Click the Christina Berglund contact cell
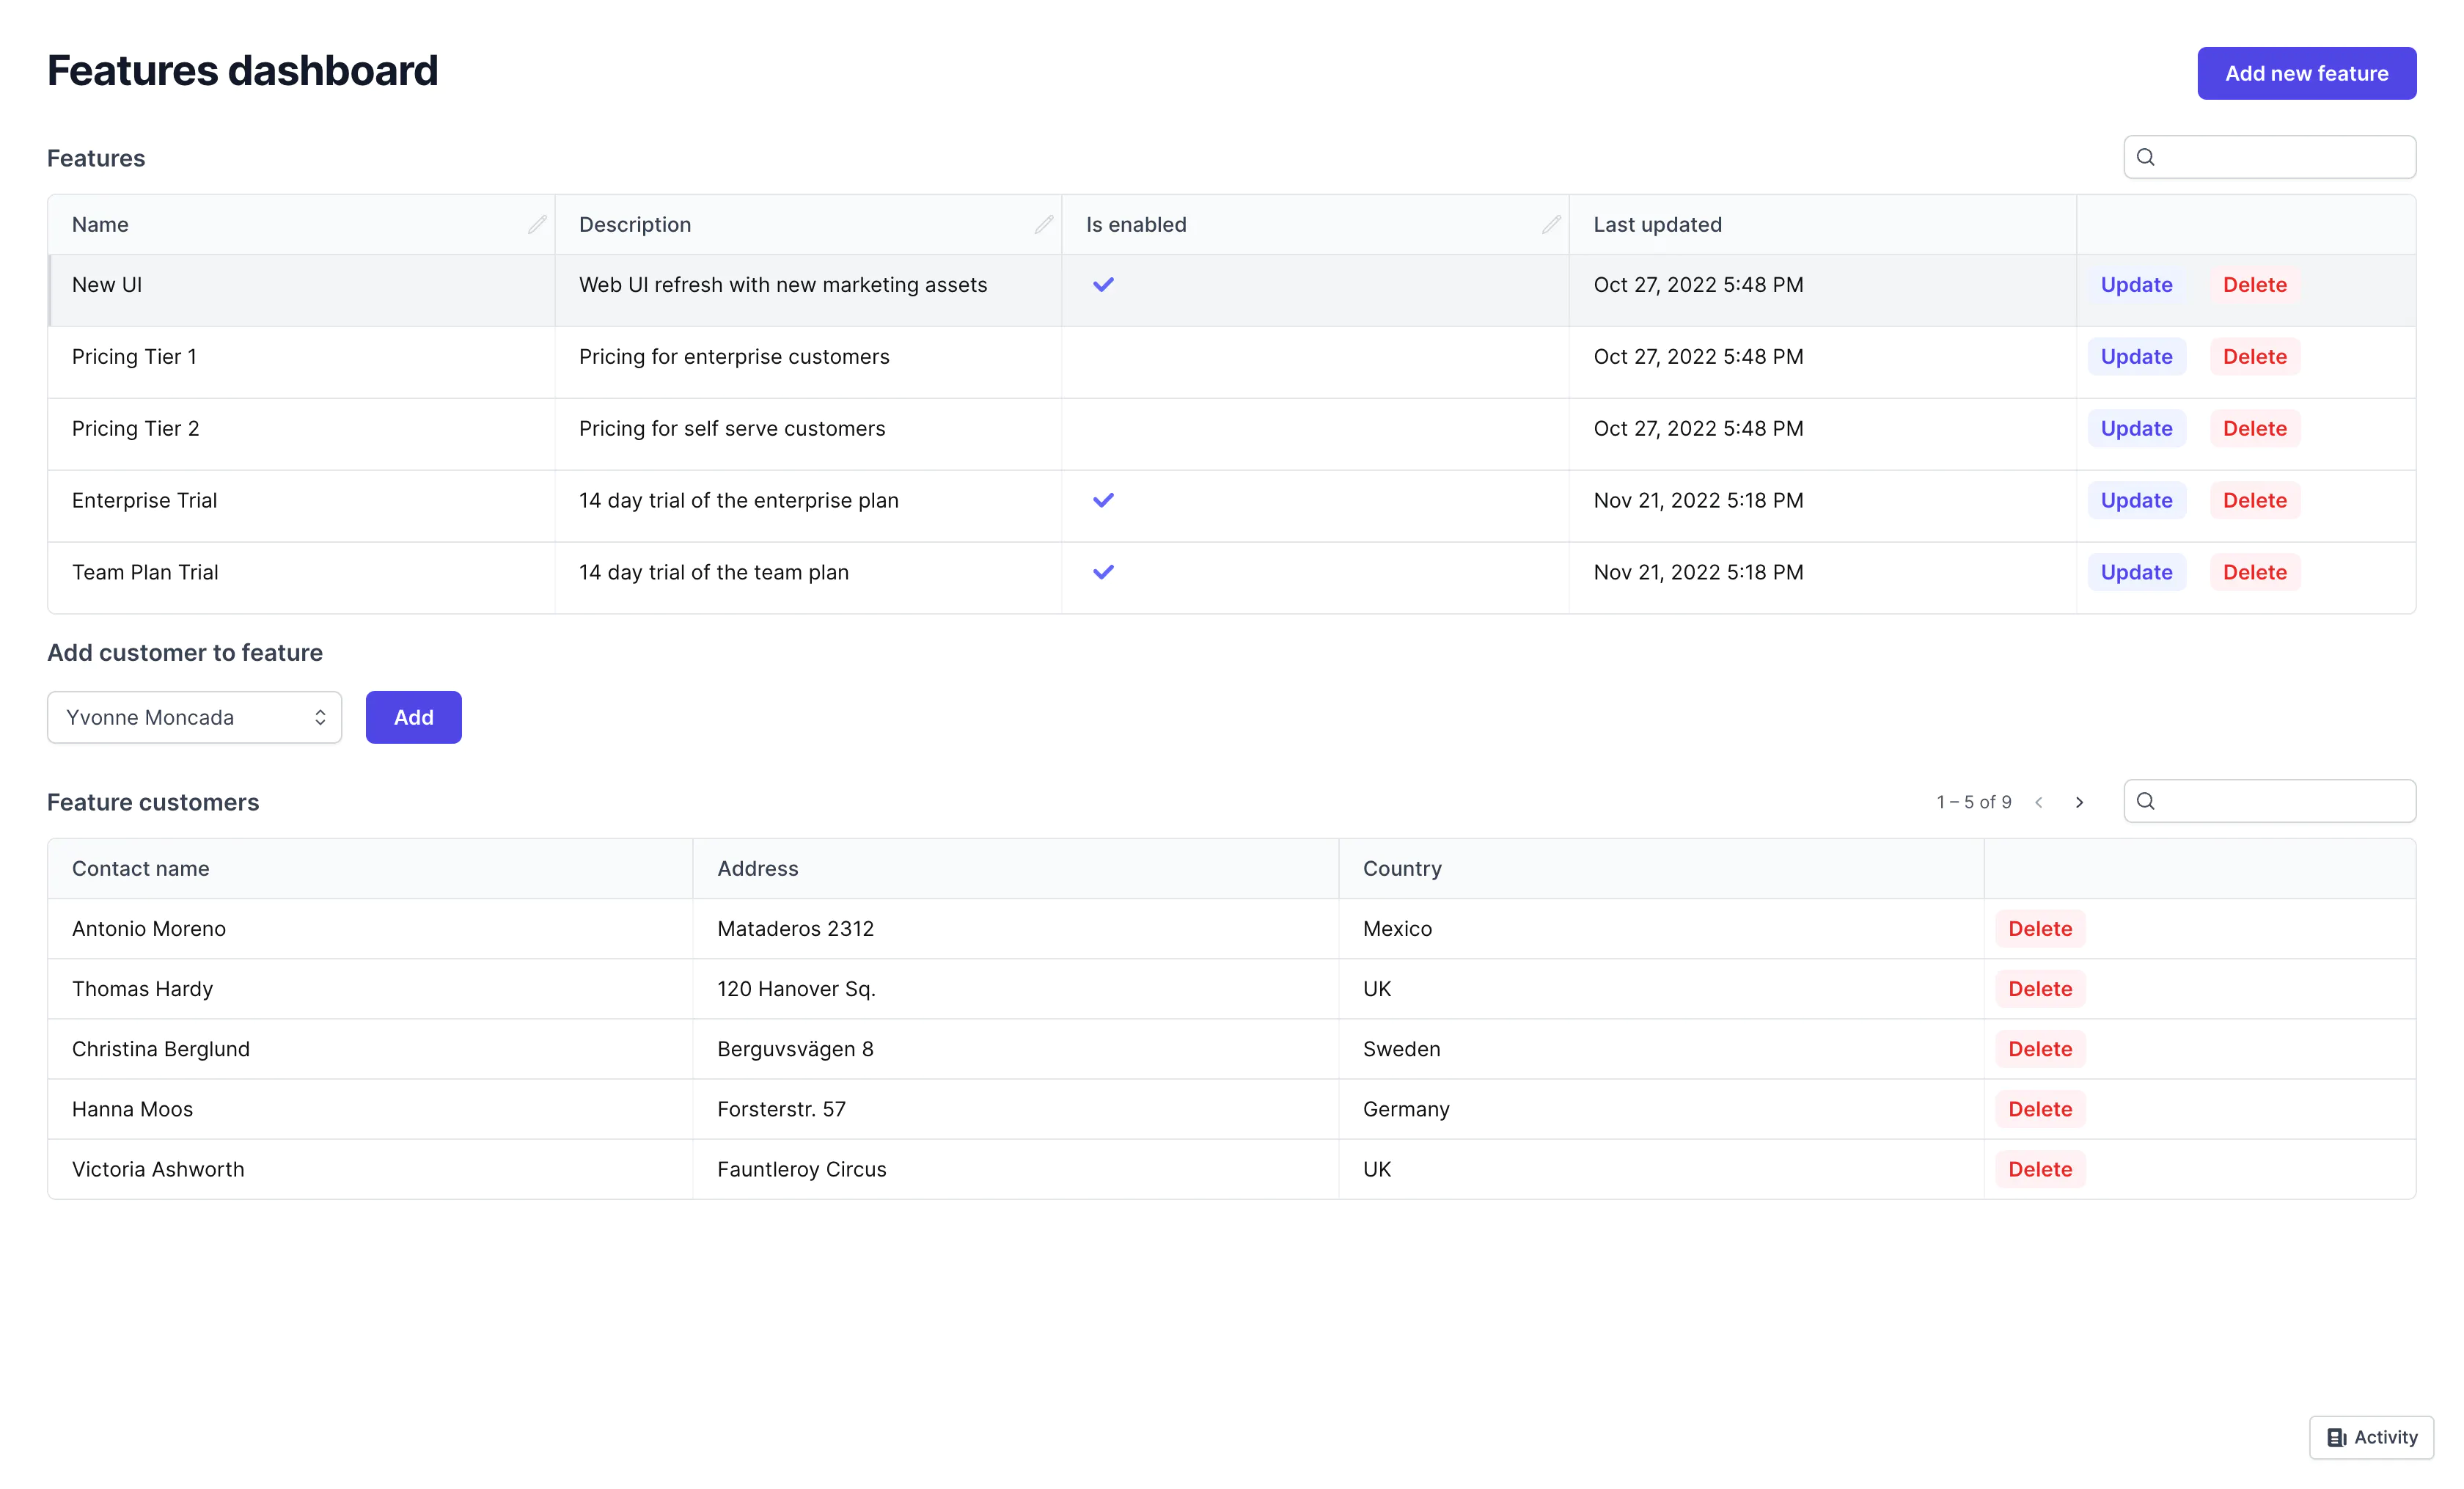 pyautogui.click(x=370, y=1049)
